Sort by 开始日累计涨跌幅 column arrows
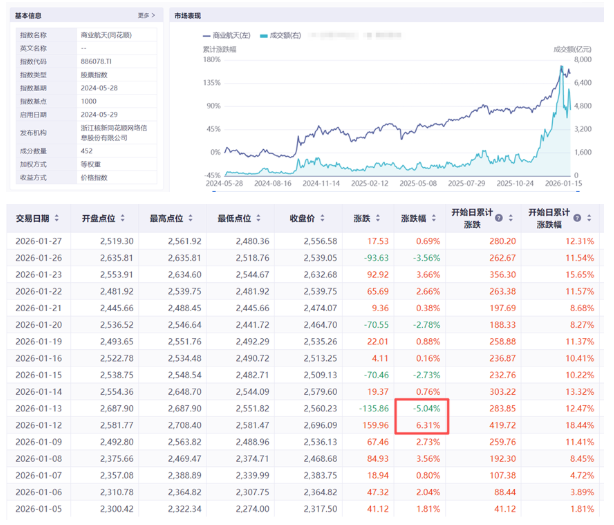Image resolution: width=614 pixels, height=525 pixels. 589,218
